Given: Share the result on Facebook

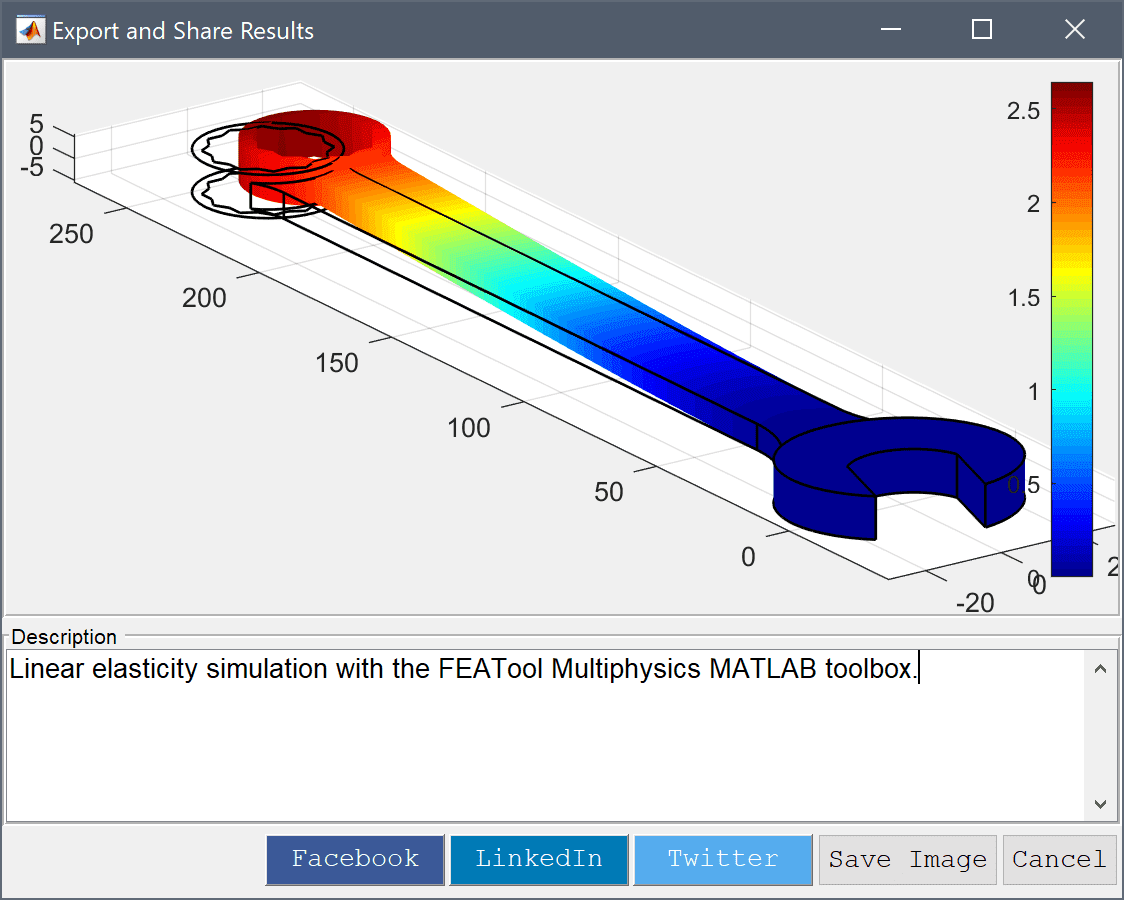Looking at the screenshot, I should tap(355, 859).
